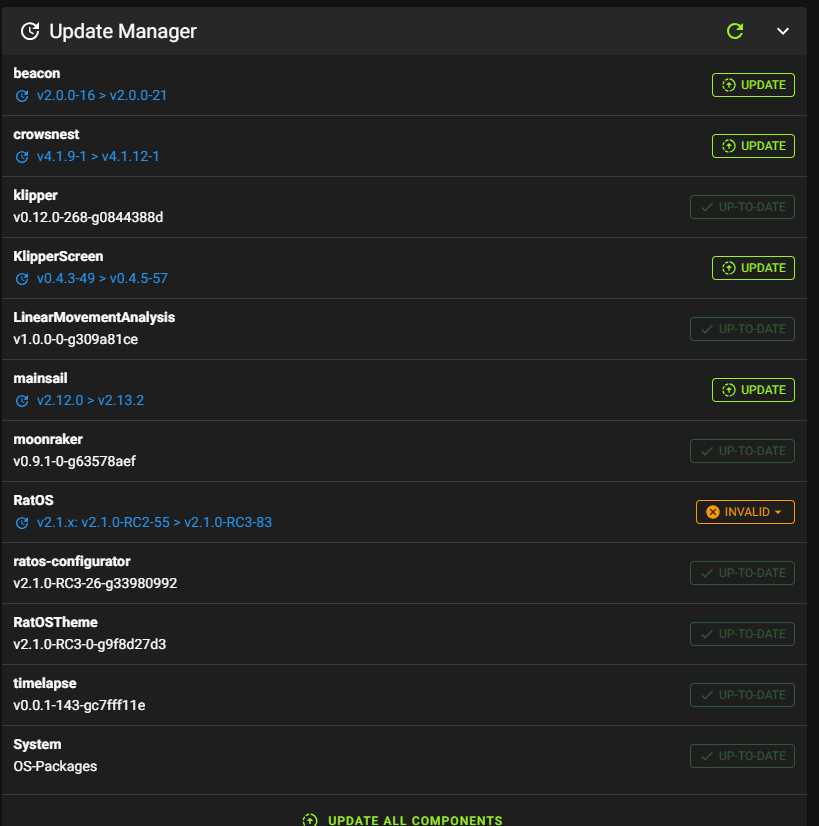The width and height of the screenshot is (819, 826).
Task: Open crowsnest version changelog icon
Action: 22,157
